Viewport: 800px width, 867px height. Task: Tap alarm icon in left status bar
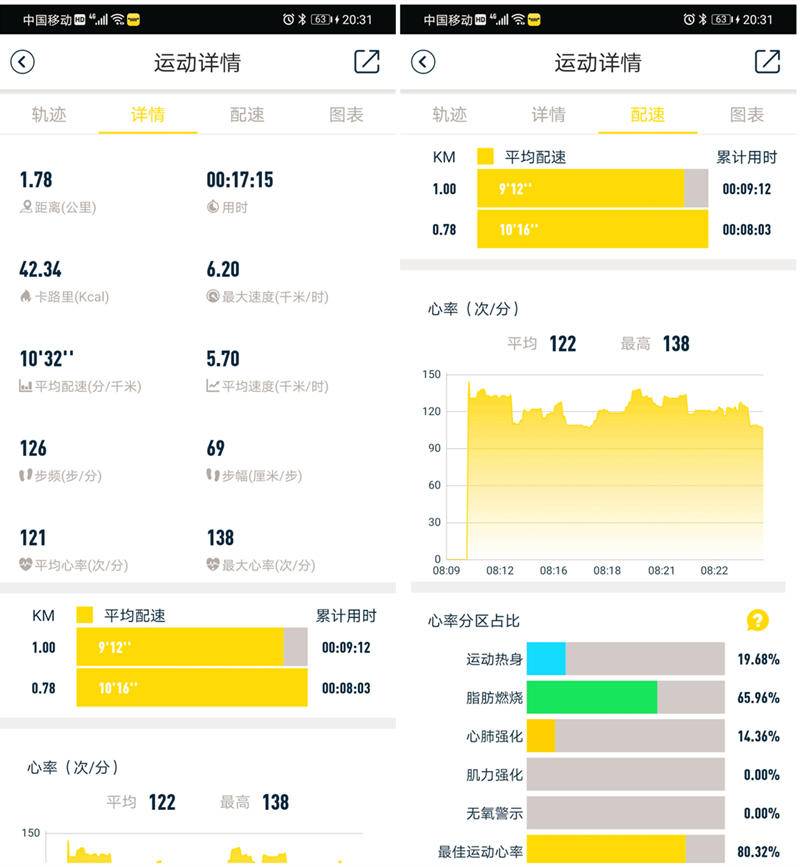[288, 19]
